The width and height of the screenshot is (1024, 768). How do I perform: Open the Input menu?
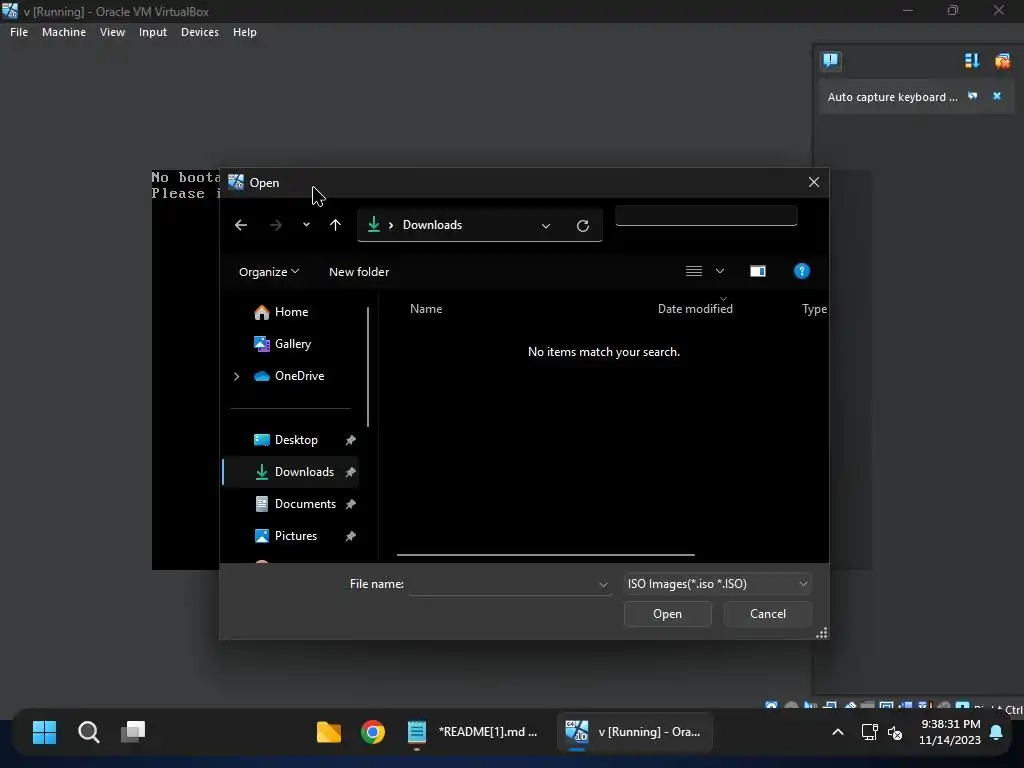[x=153, y=32]
